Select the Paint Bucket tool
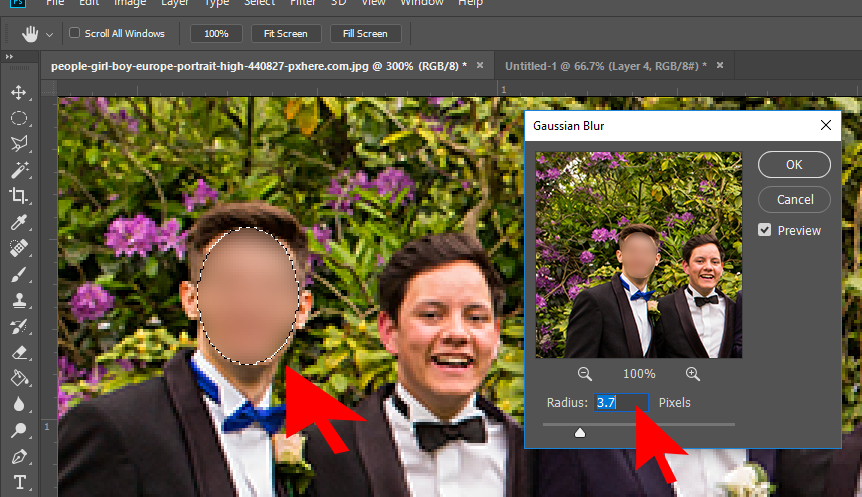The image size is (862, 497). (x=19, y=378)
